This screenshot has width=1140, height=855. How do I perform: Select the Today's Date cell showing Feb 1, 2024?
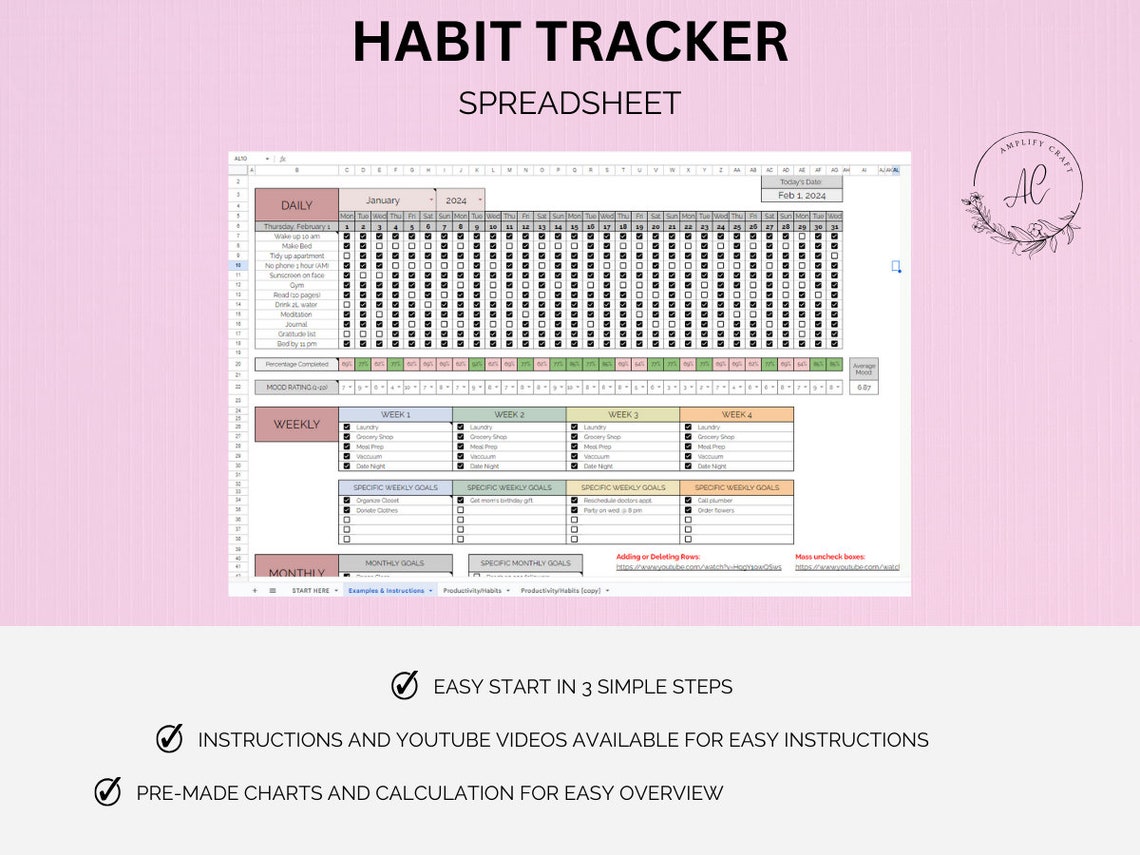(800, 194)
